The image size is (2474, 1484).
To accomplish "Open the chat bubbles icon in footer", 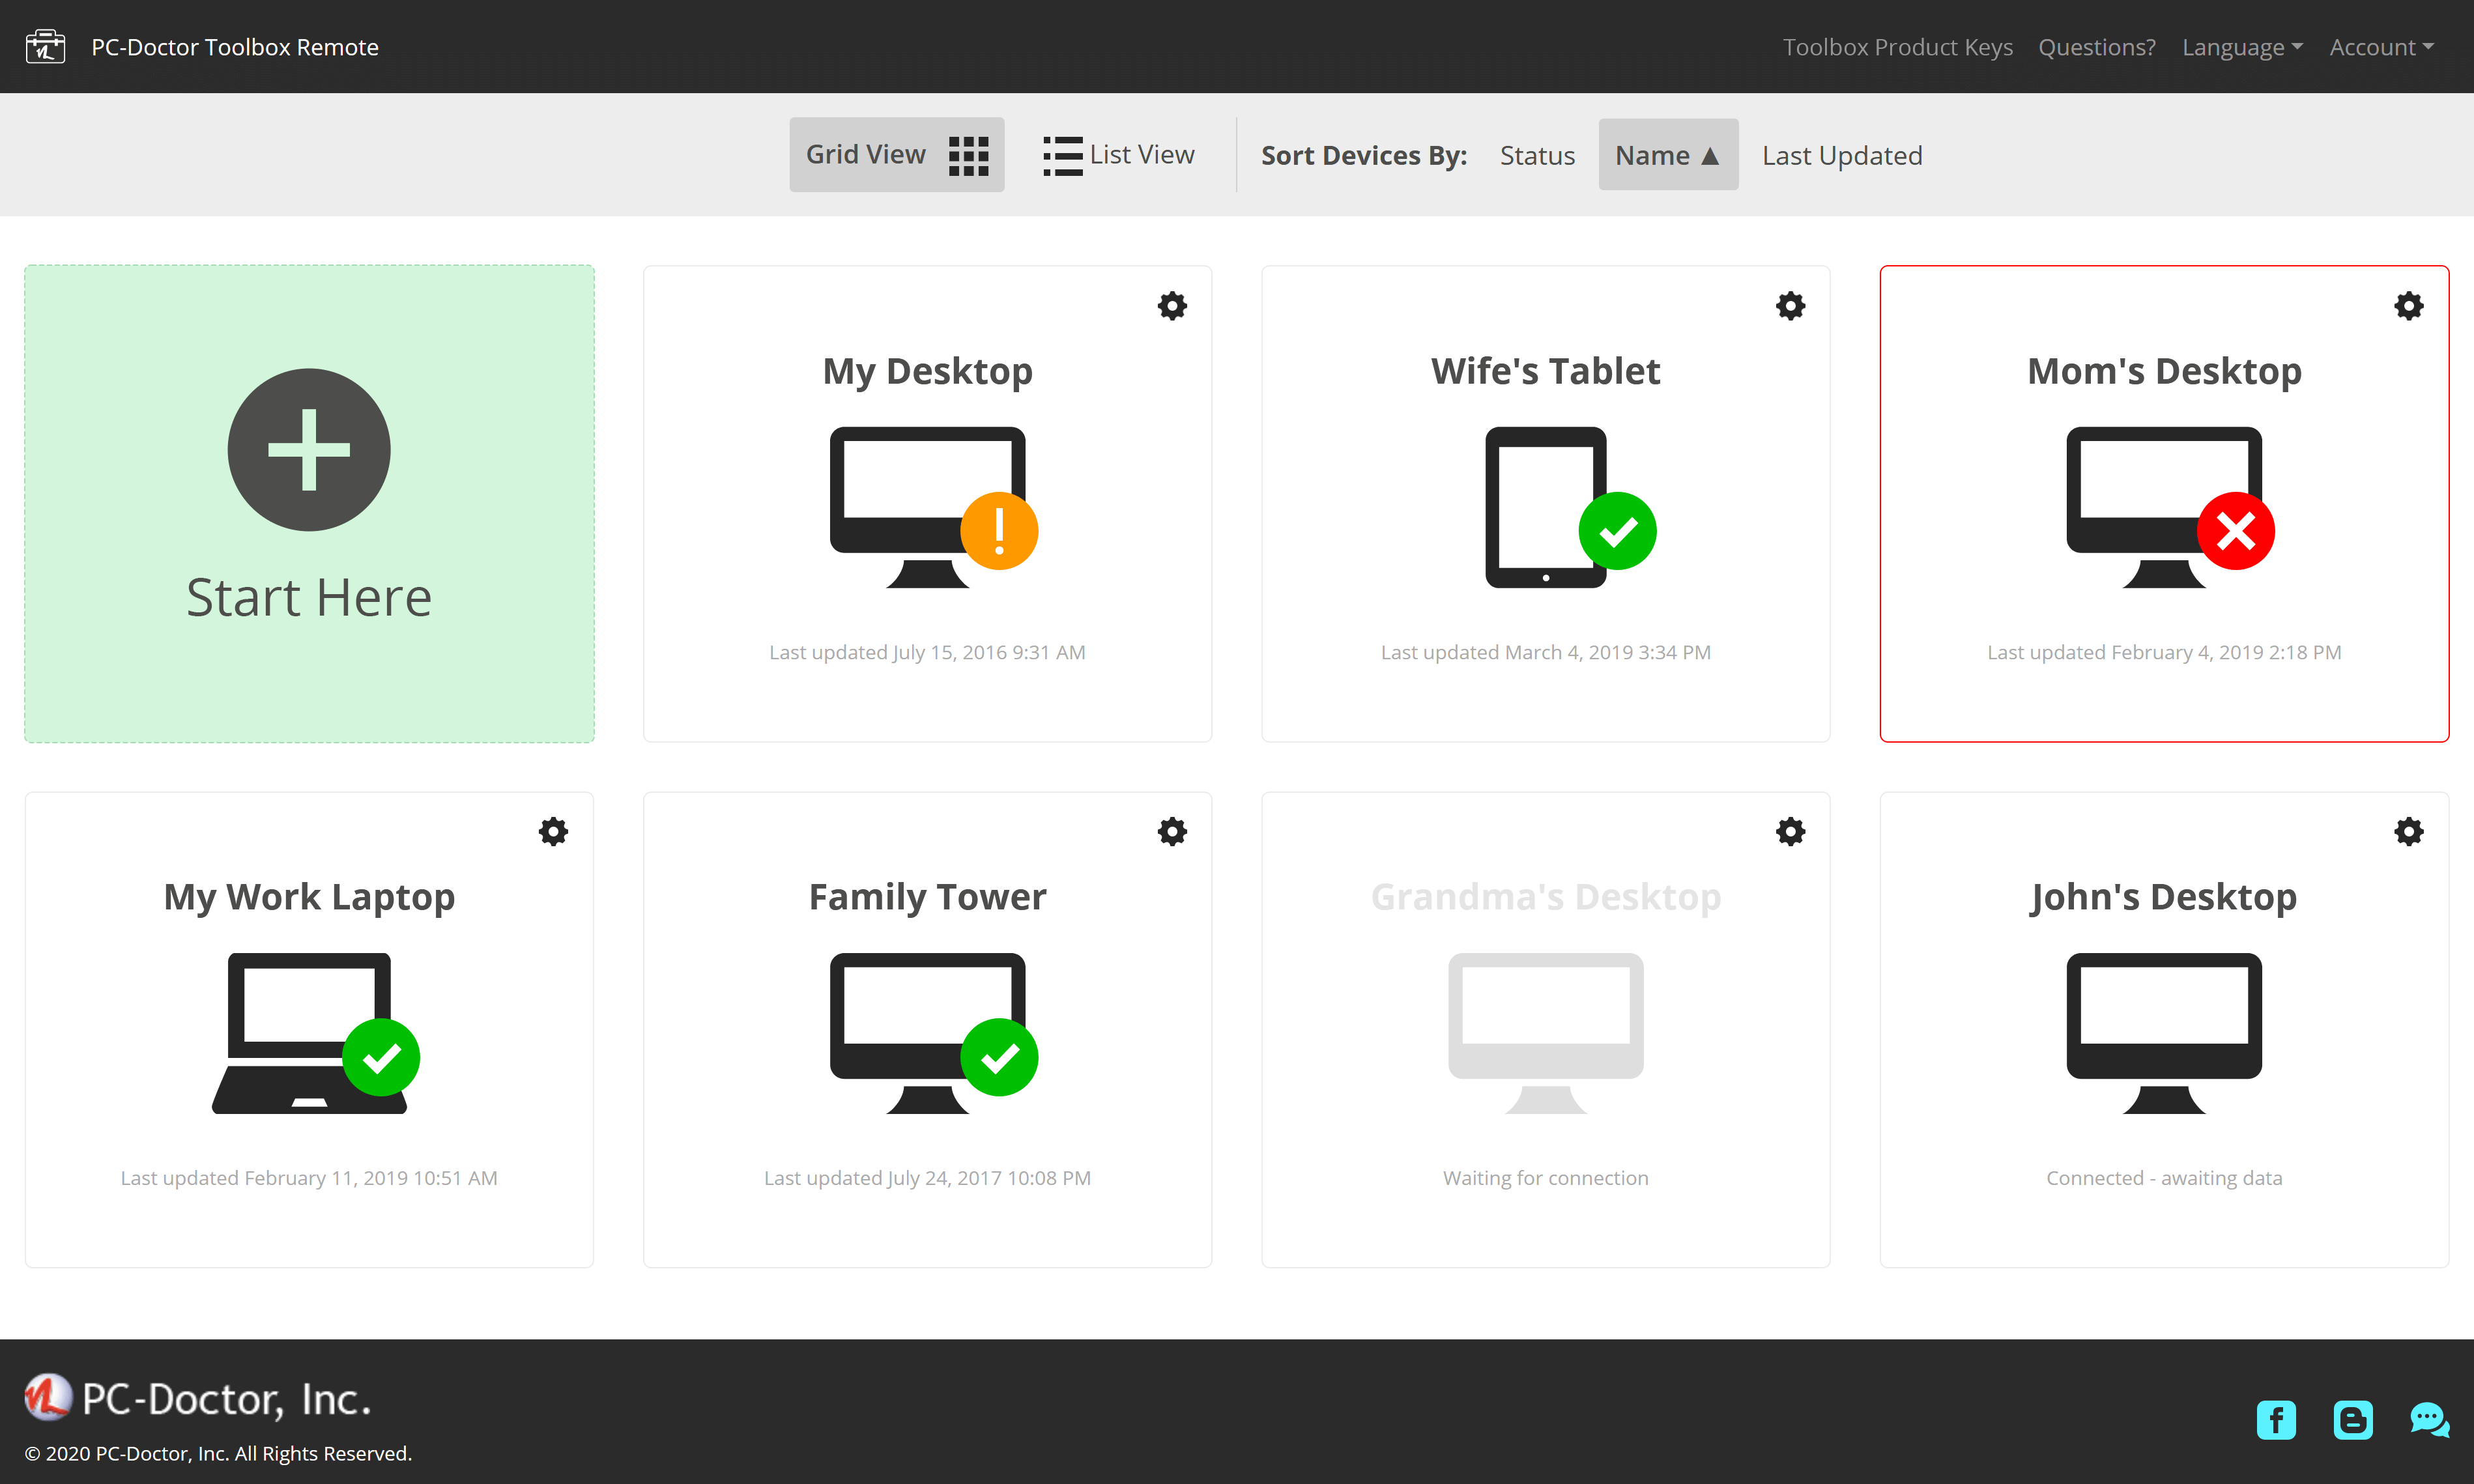I will point(2429,1420).
